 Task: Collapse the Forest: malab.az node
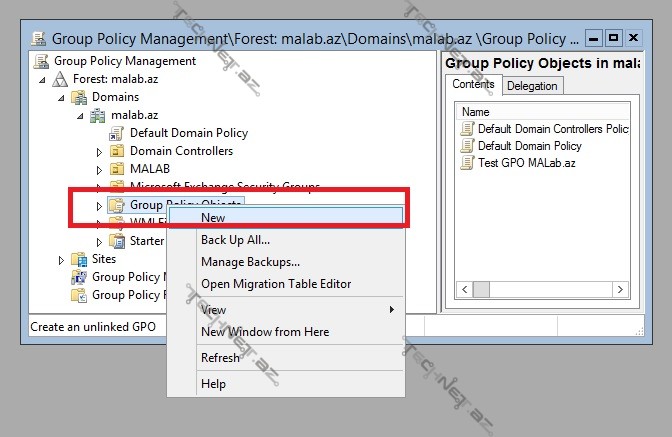tap(42, 80)
